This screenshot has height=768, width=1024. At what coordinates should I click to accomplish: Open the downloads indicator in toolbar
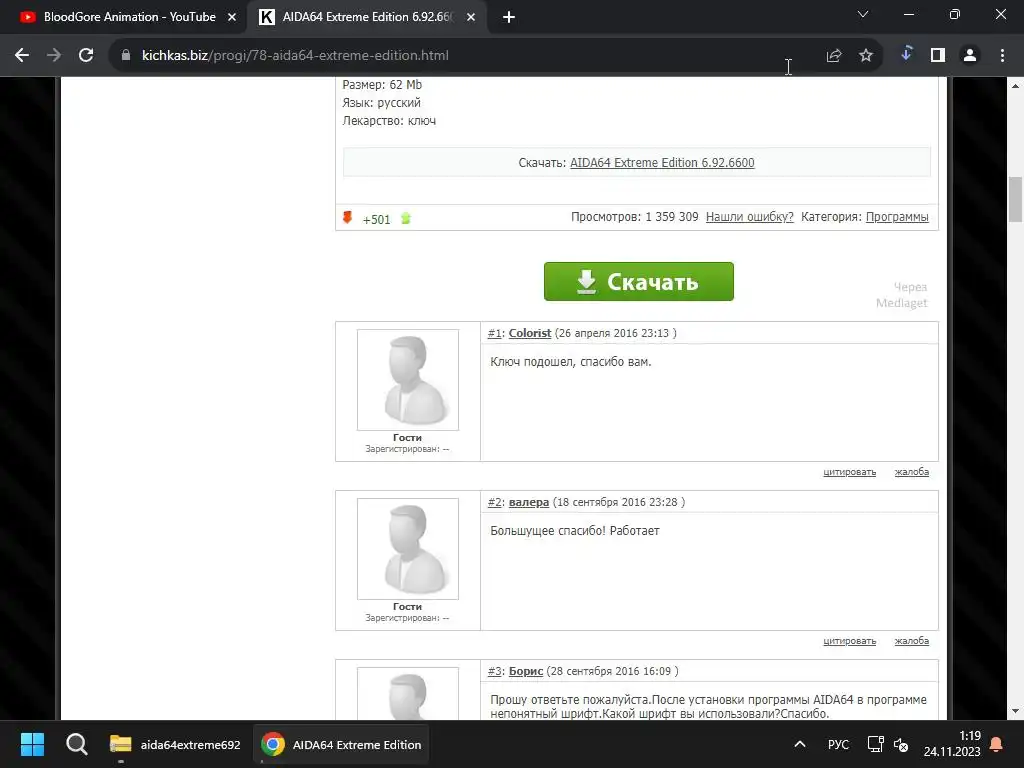[906, 54]
